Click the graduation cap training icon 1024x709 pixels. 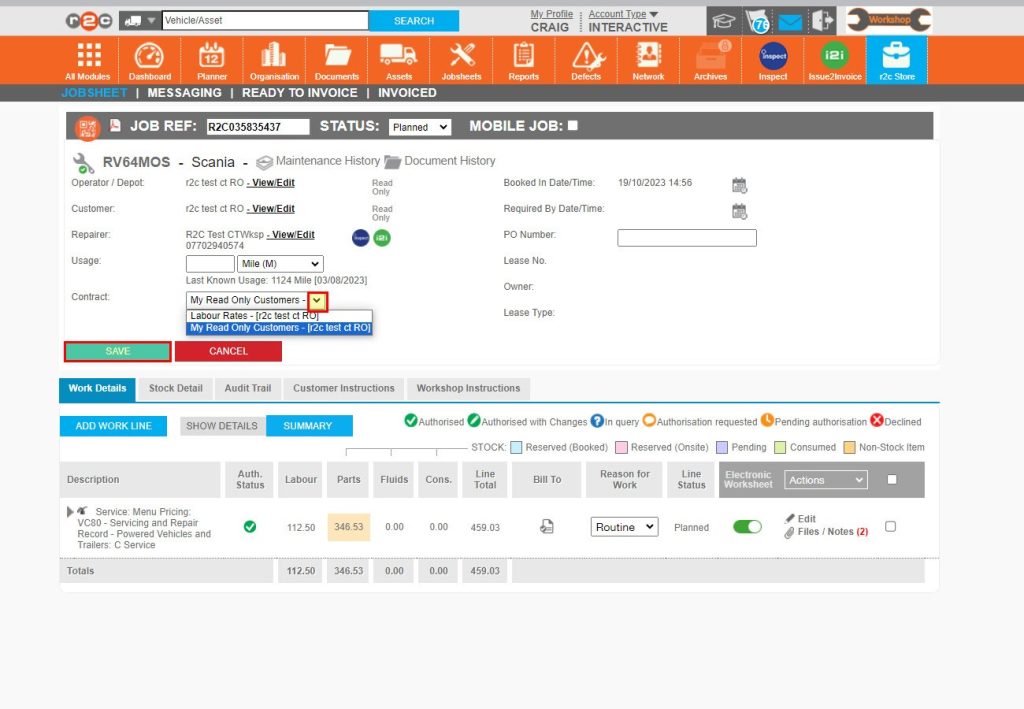pos(724,22)
